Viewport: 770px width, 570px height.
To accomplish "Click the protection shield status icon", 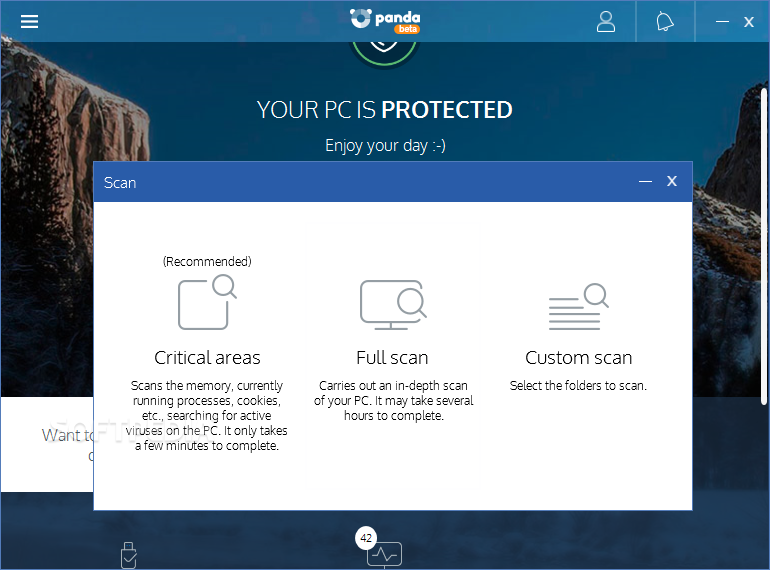I will (384, 53).
